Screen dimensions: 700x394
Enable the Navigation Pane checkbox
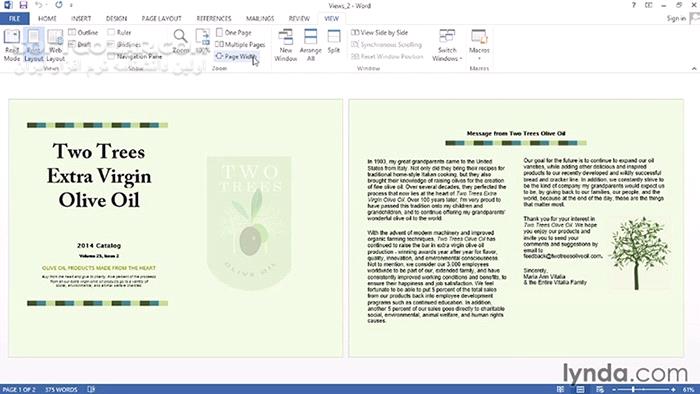click(135, 56)
